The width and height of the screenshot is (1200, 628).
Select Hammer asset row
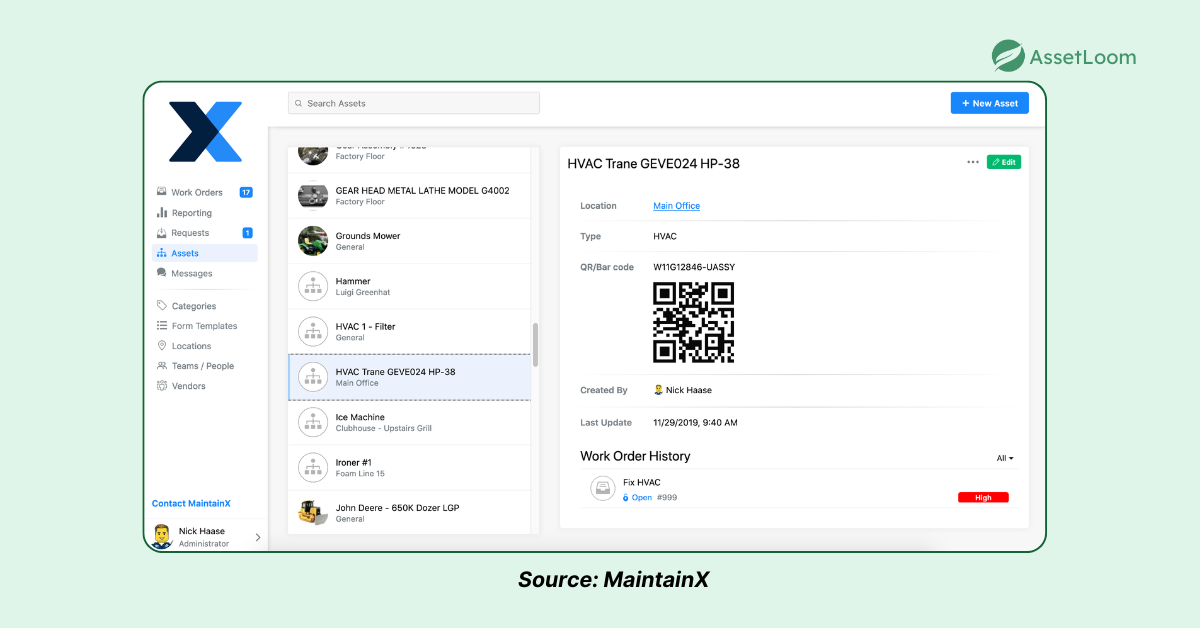(409, 286)
